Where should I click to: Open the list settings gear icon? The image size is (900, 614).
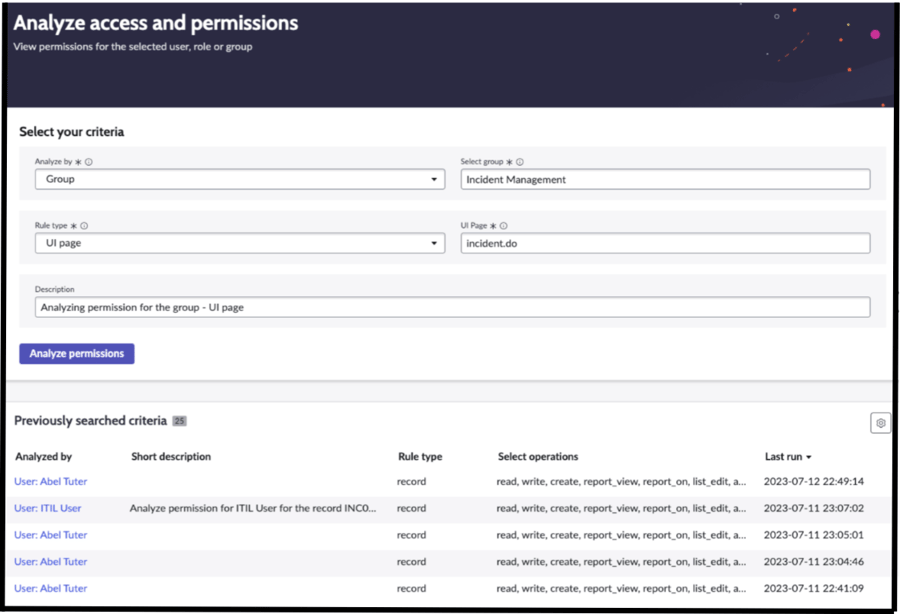point(880,422)
